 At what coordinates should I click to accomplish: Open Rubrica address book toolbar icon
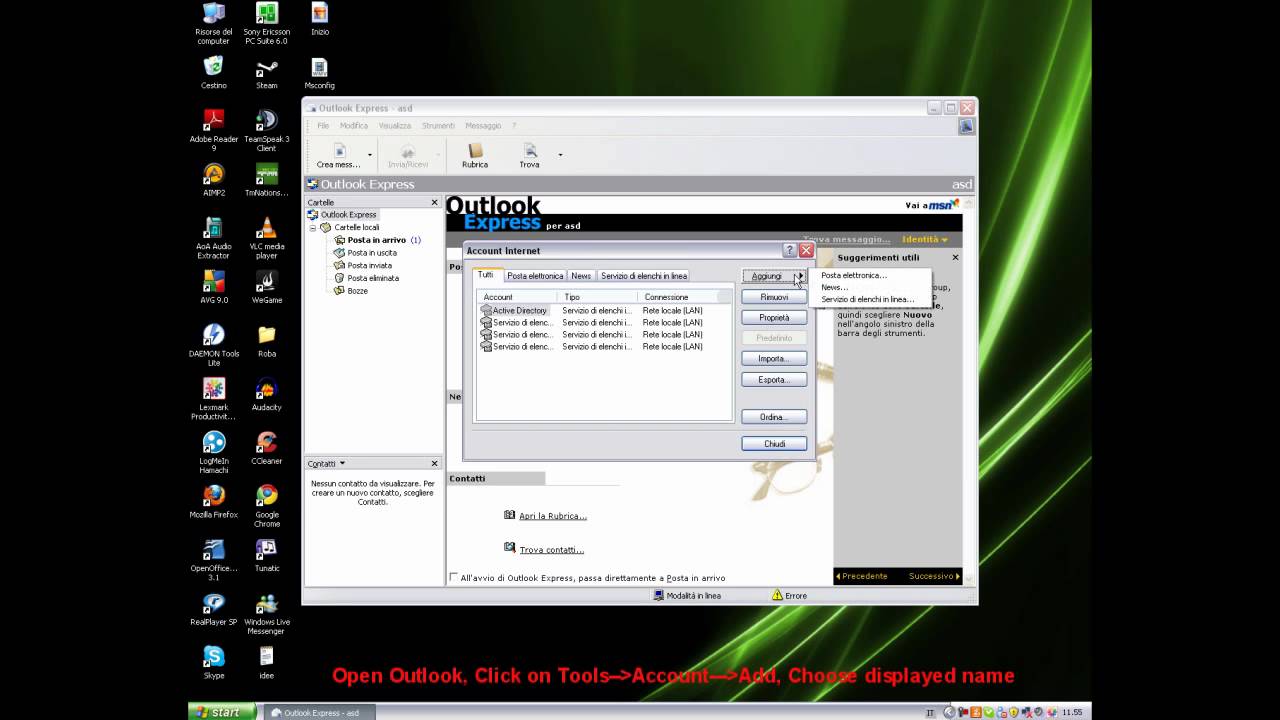(475, 155)
